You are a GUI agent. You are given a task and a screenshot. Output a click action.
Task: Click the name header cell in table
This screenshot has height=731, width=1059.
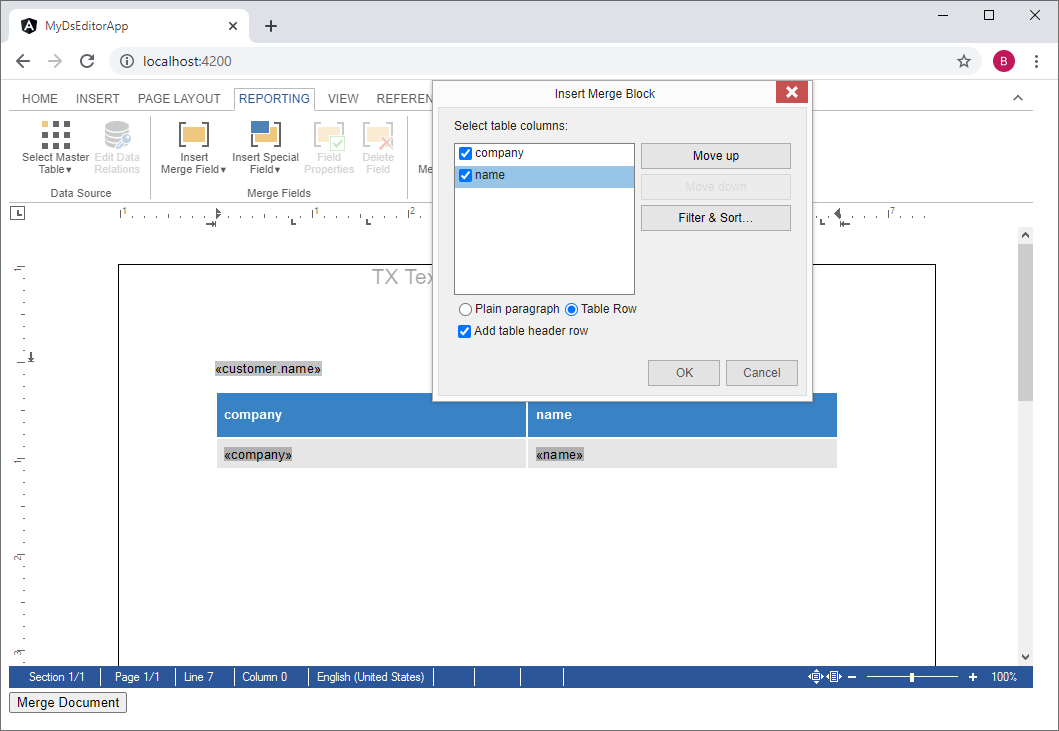[x=682, y=415]
